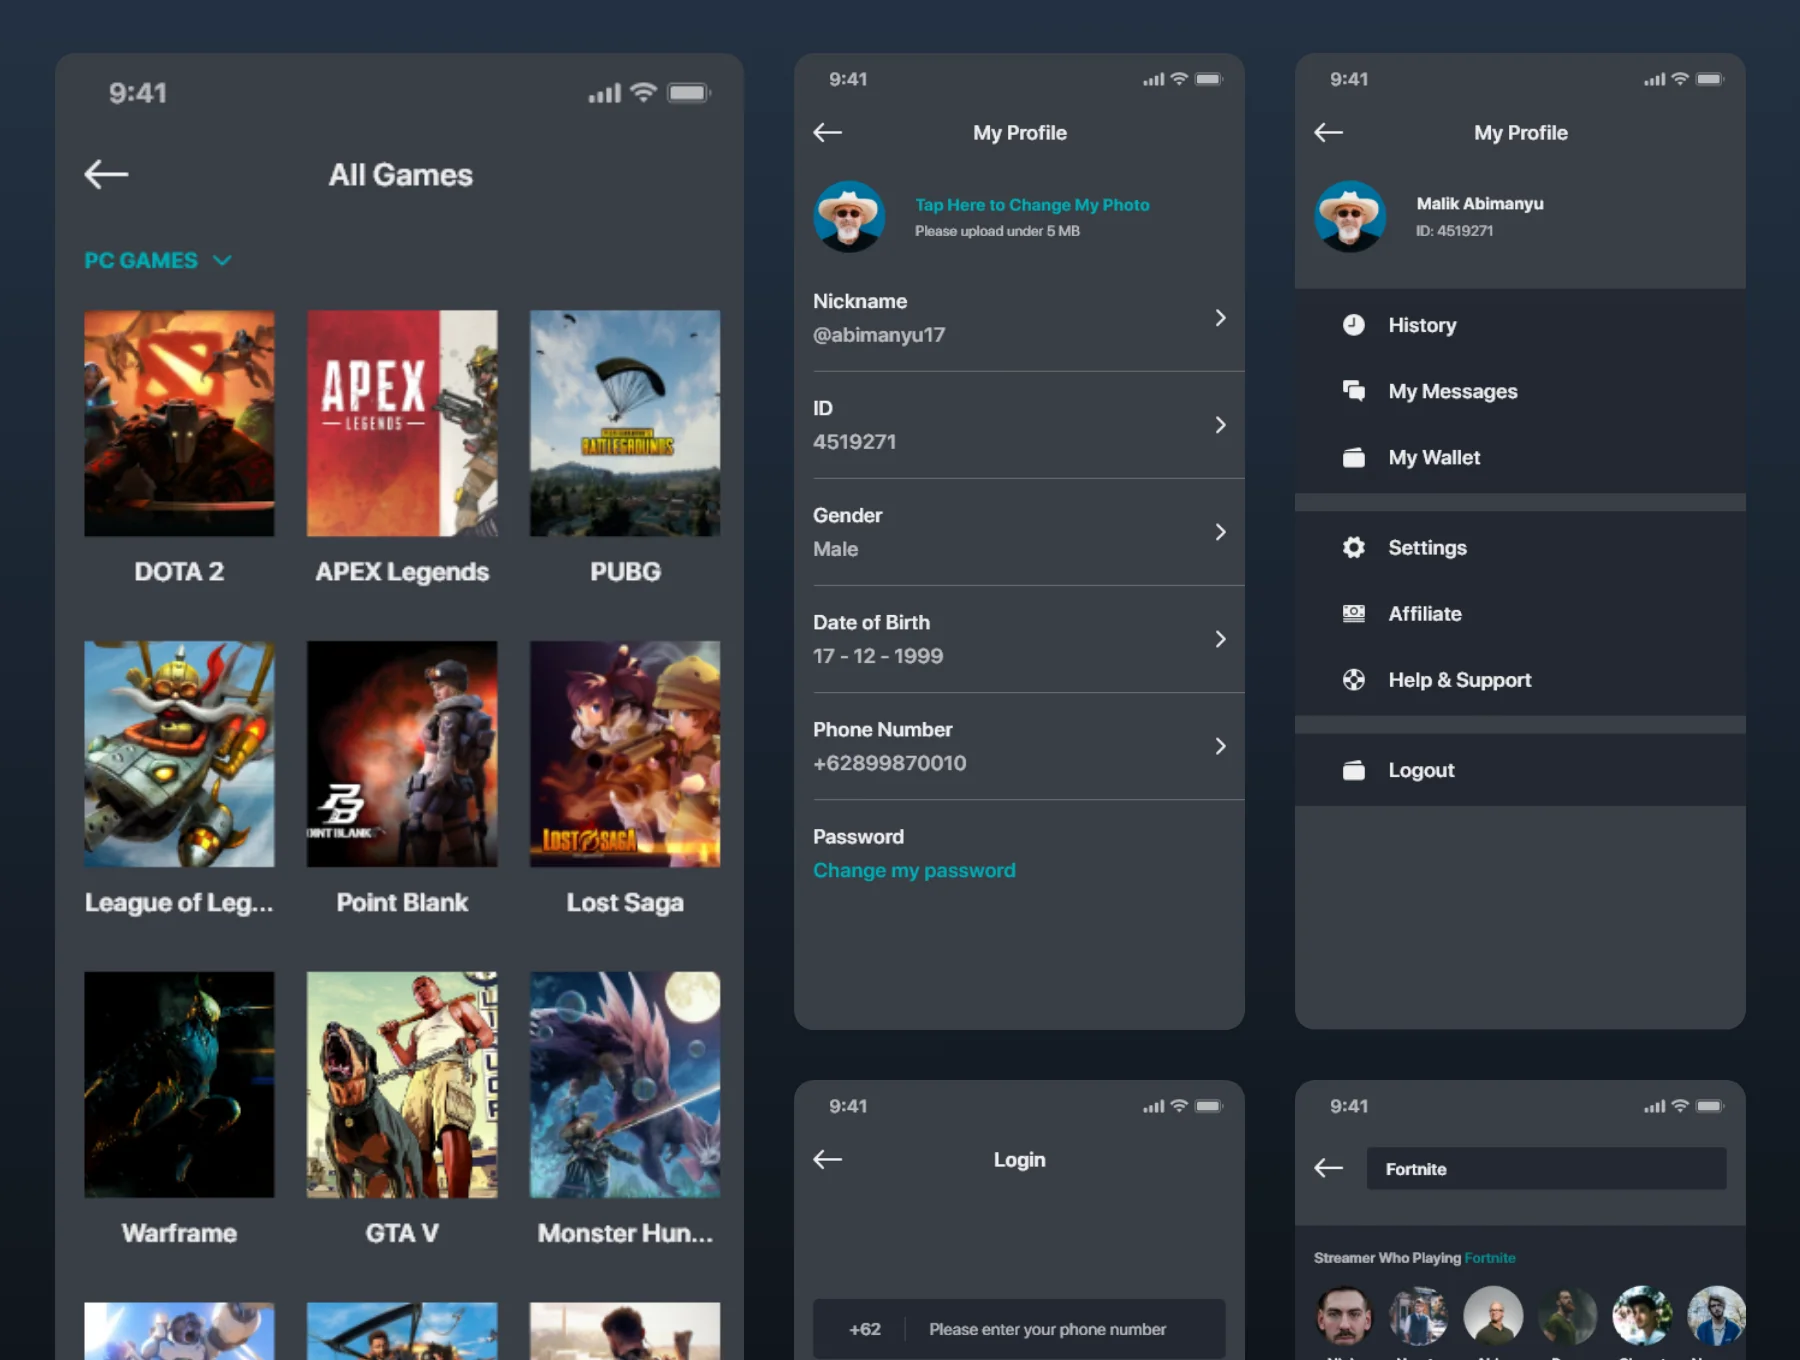This screenshot has height=1360, width=1800.
Task: Click the back arrow beside the Fortnite search
Action: click(1329, 1168)
